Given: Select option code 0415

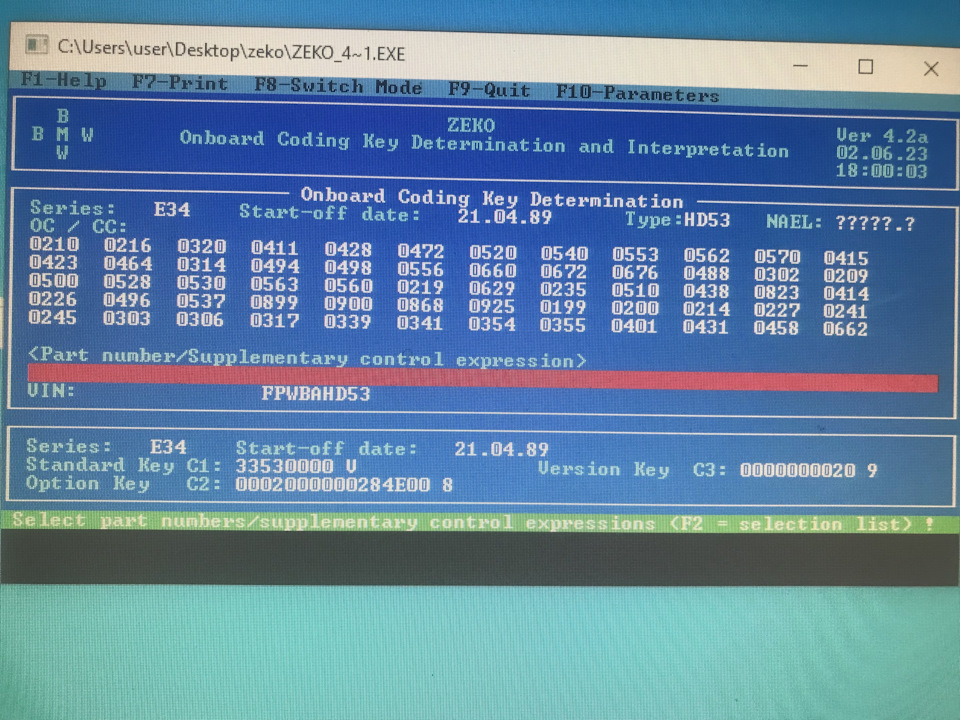Looking at the screenshot, I should (x=846, y=258).
